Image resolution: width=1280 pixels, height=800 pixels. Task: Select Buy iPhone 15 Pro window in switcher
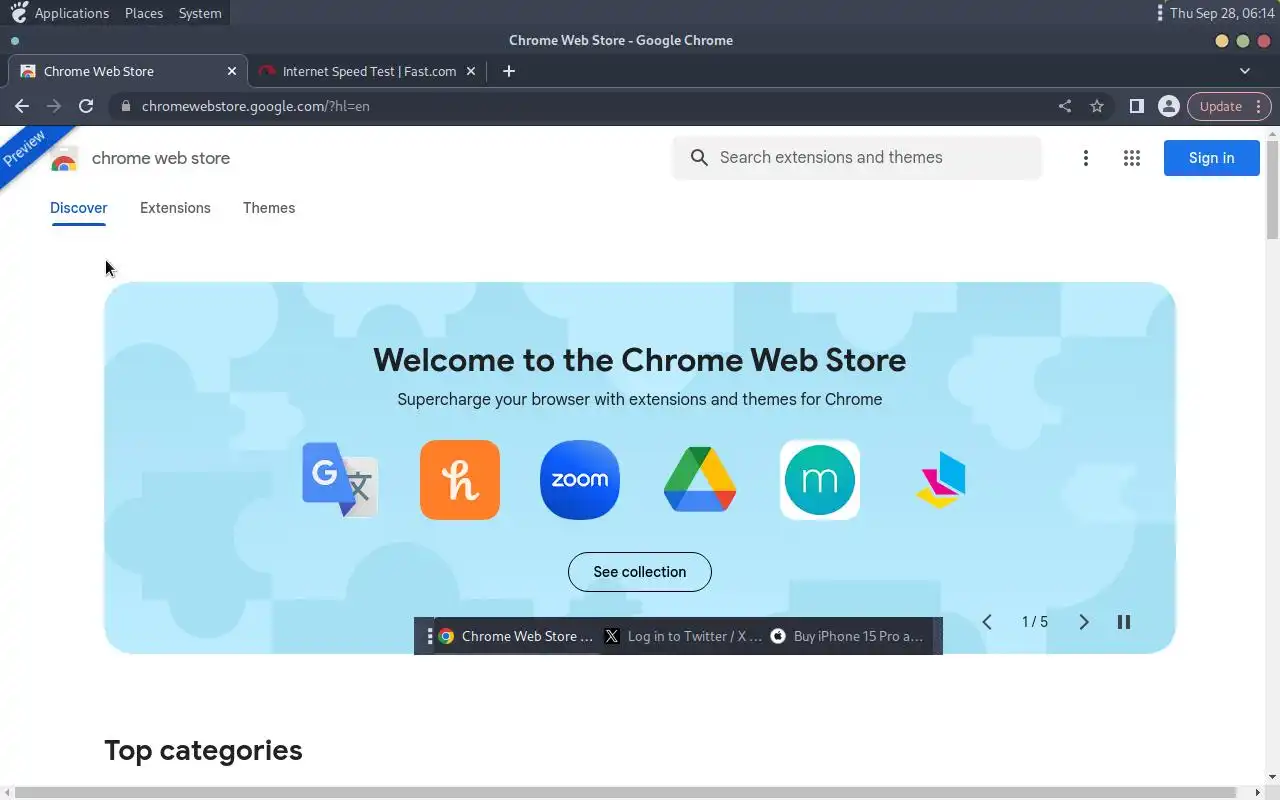848,636
